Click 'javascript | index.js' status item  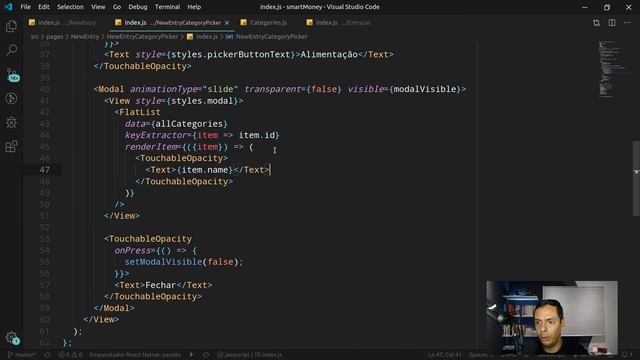[x=249, y=355]
